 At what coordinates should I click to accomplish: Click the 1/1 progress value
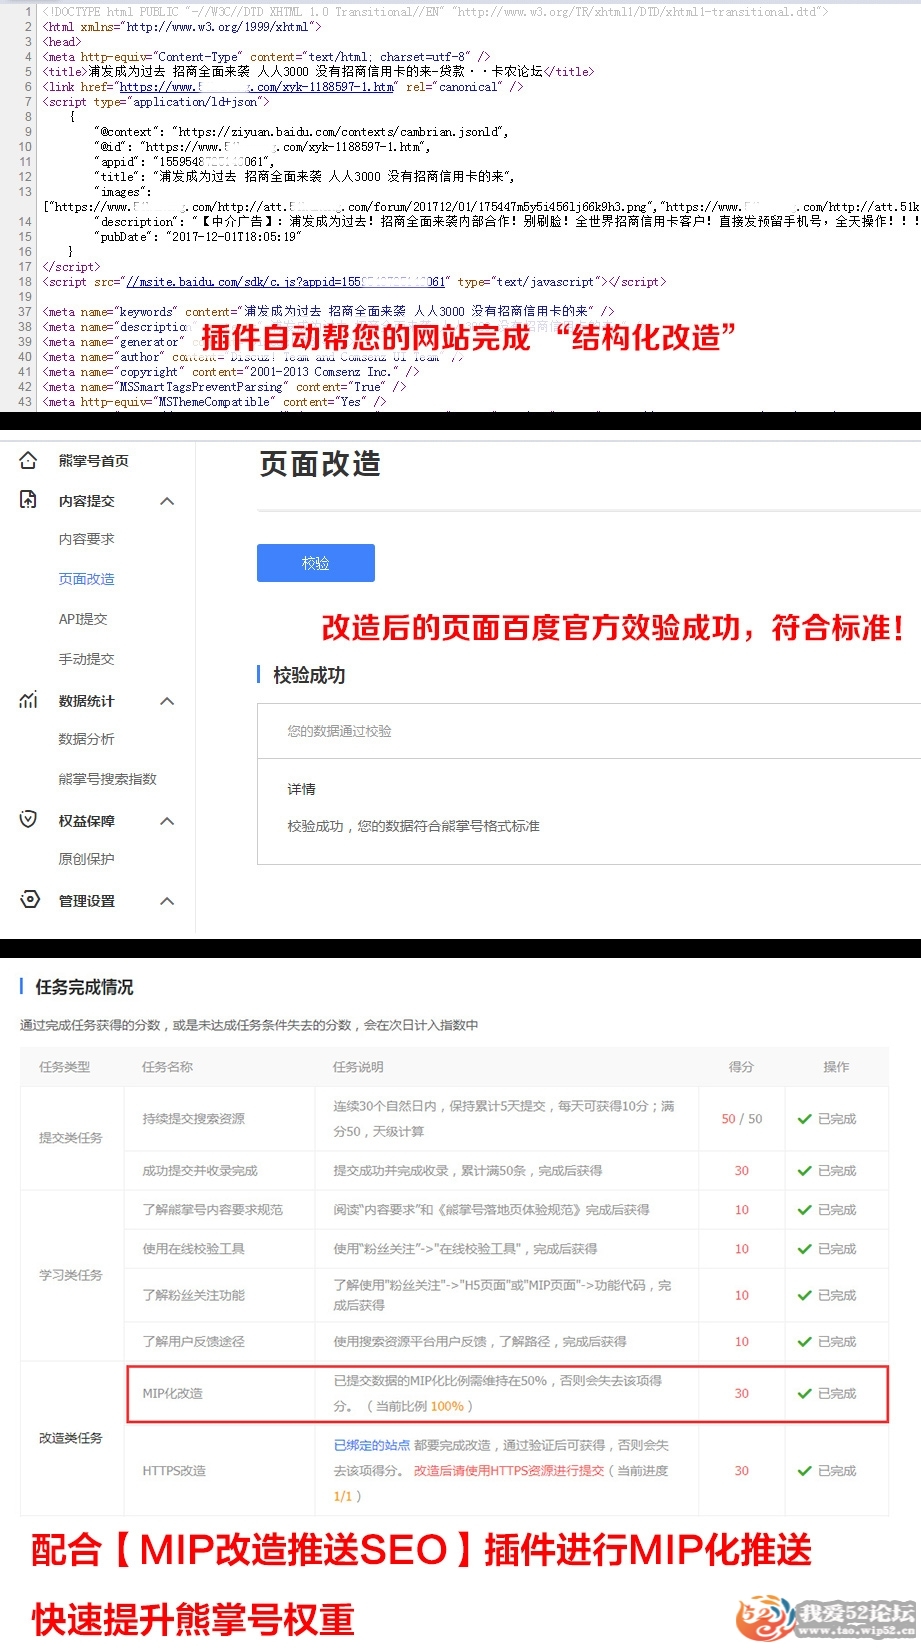pyautogui.click(x=343, y=1496)
